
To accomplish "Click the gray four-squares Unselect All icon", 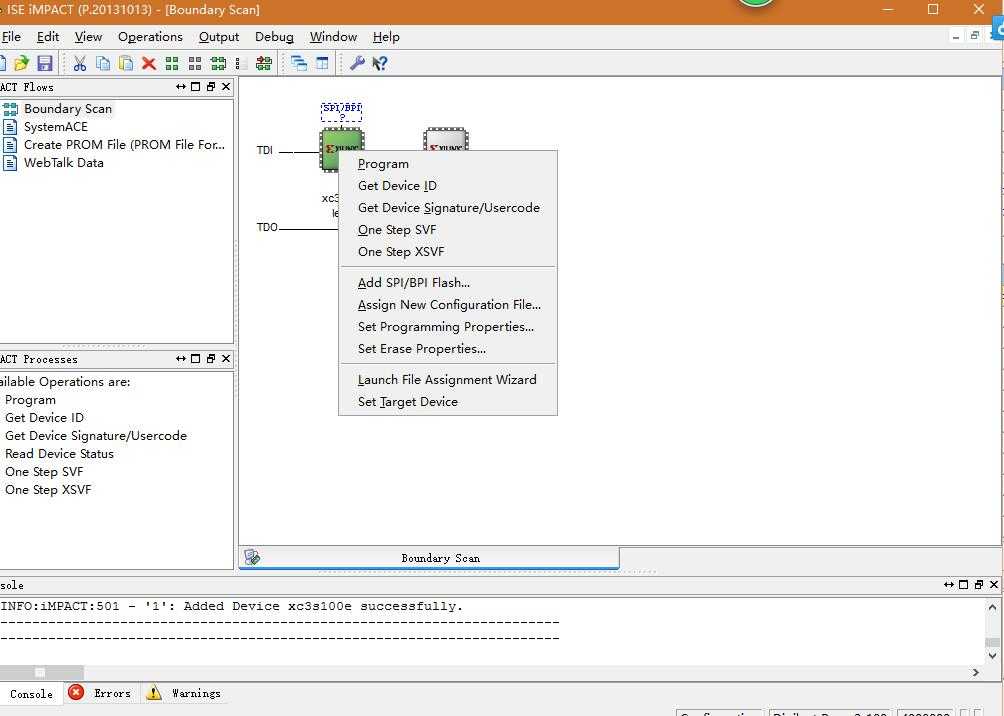I will (195, 63).
